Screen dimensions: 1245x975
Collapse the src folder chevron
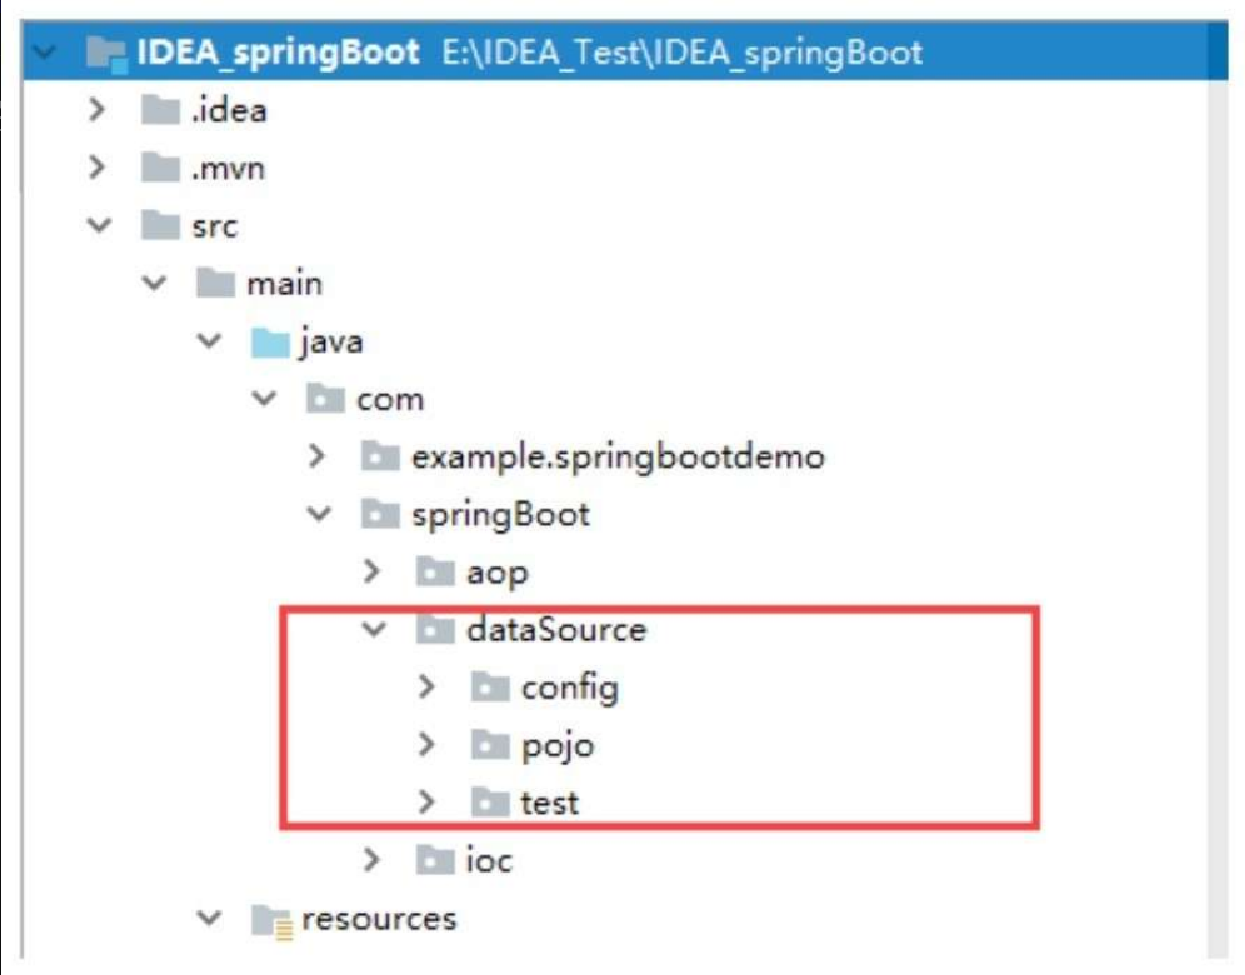pyautogui.click(x=99, y=225)
